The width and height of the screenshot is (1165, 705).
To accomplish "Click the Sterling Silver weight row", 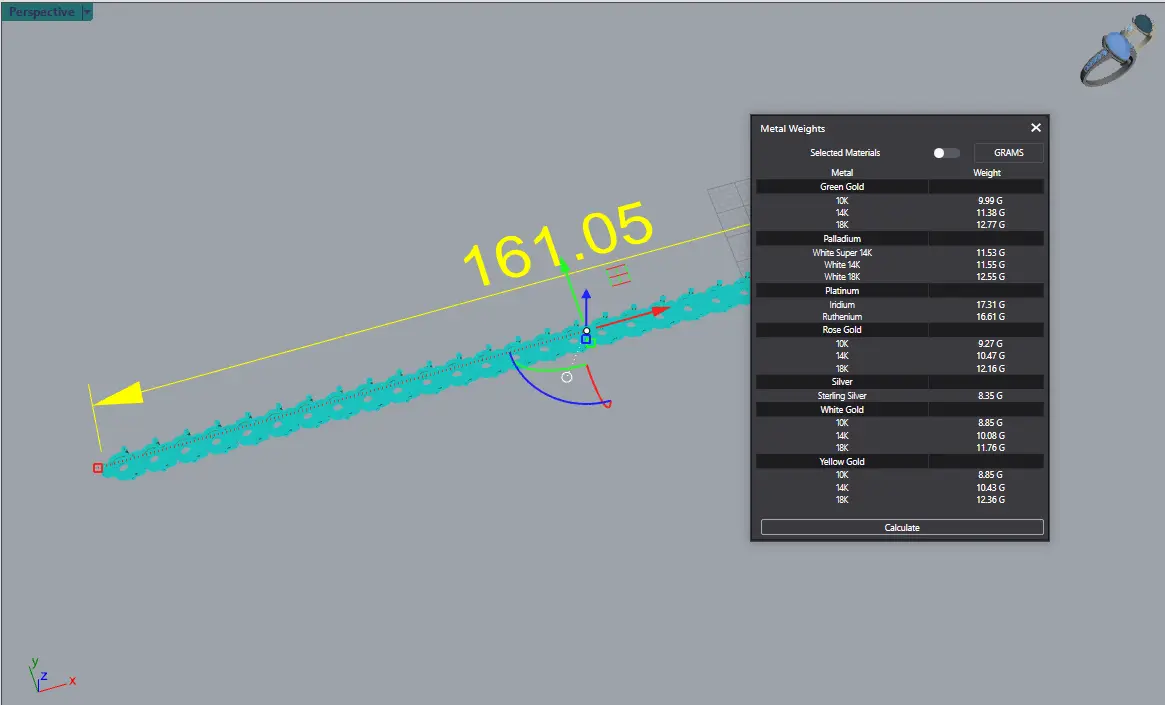I will tap(900, 396).
